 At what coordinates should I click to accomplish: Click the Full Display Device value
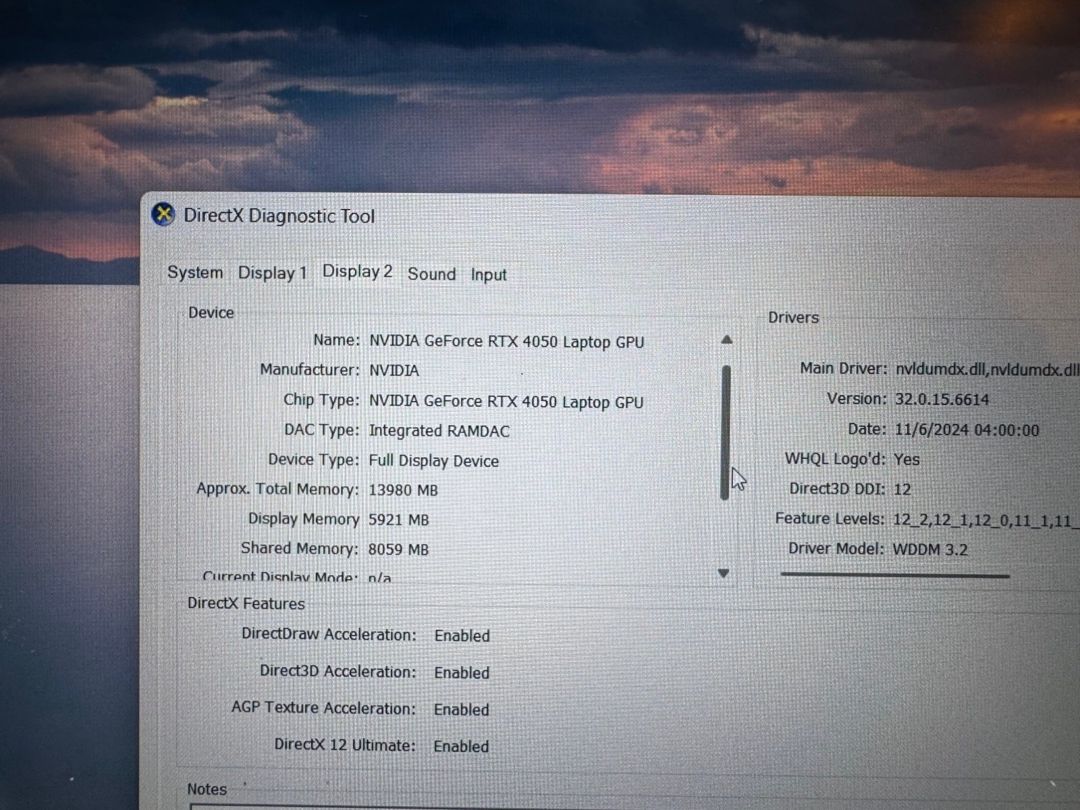coord(433,461)
